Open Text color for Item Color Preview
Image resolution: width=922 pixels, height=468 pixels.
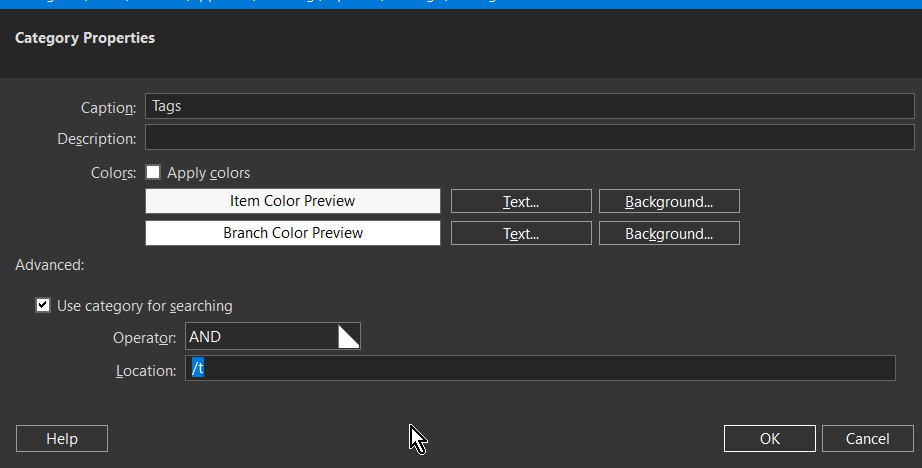click(x=521, y=201)
